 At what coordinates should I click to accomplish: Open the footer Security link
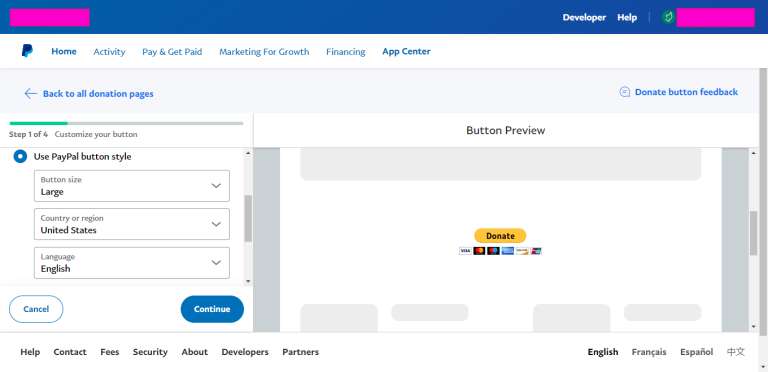[x=150, y=352]
